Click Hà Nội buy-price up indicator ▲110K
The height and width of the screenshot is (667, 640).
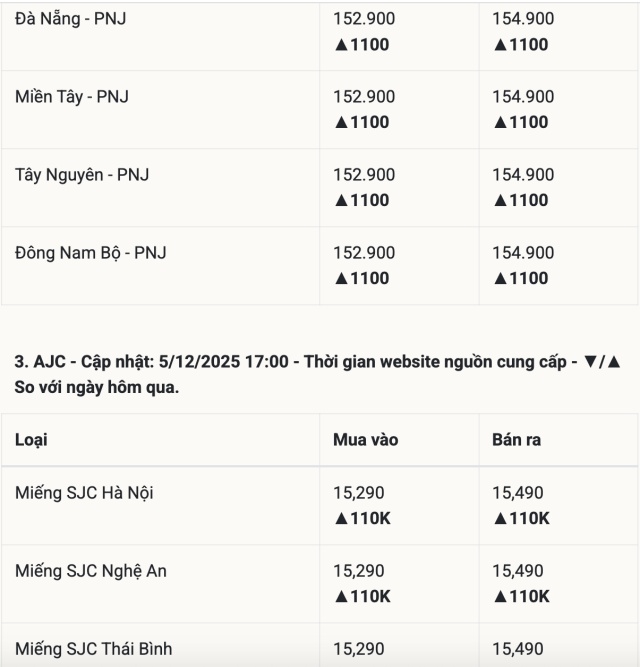(x=362, y=518)
